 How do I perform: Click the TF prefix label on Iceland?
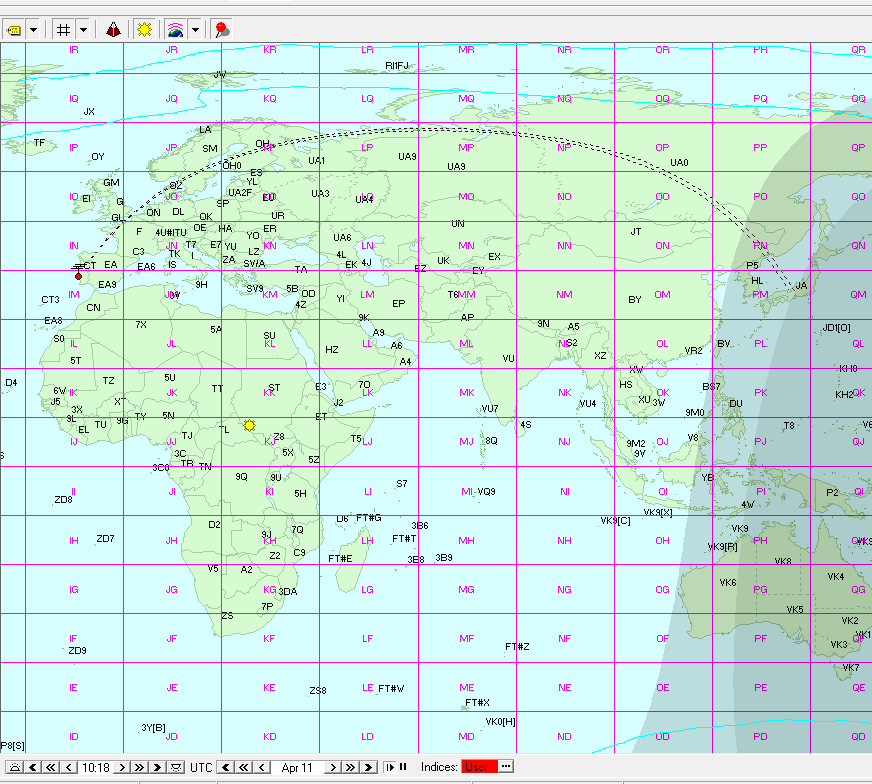click(39, 142)
